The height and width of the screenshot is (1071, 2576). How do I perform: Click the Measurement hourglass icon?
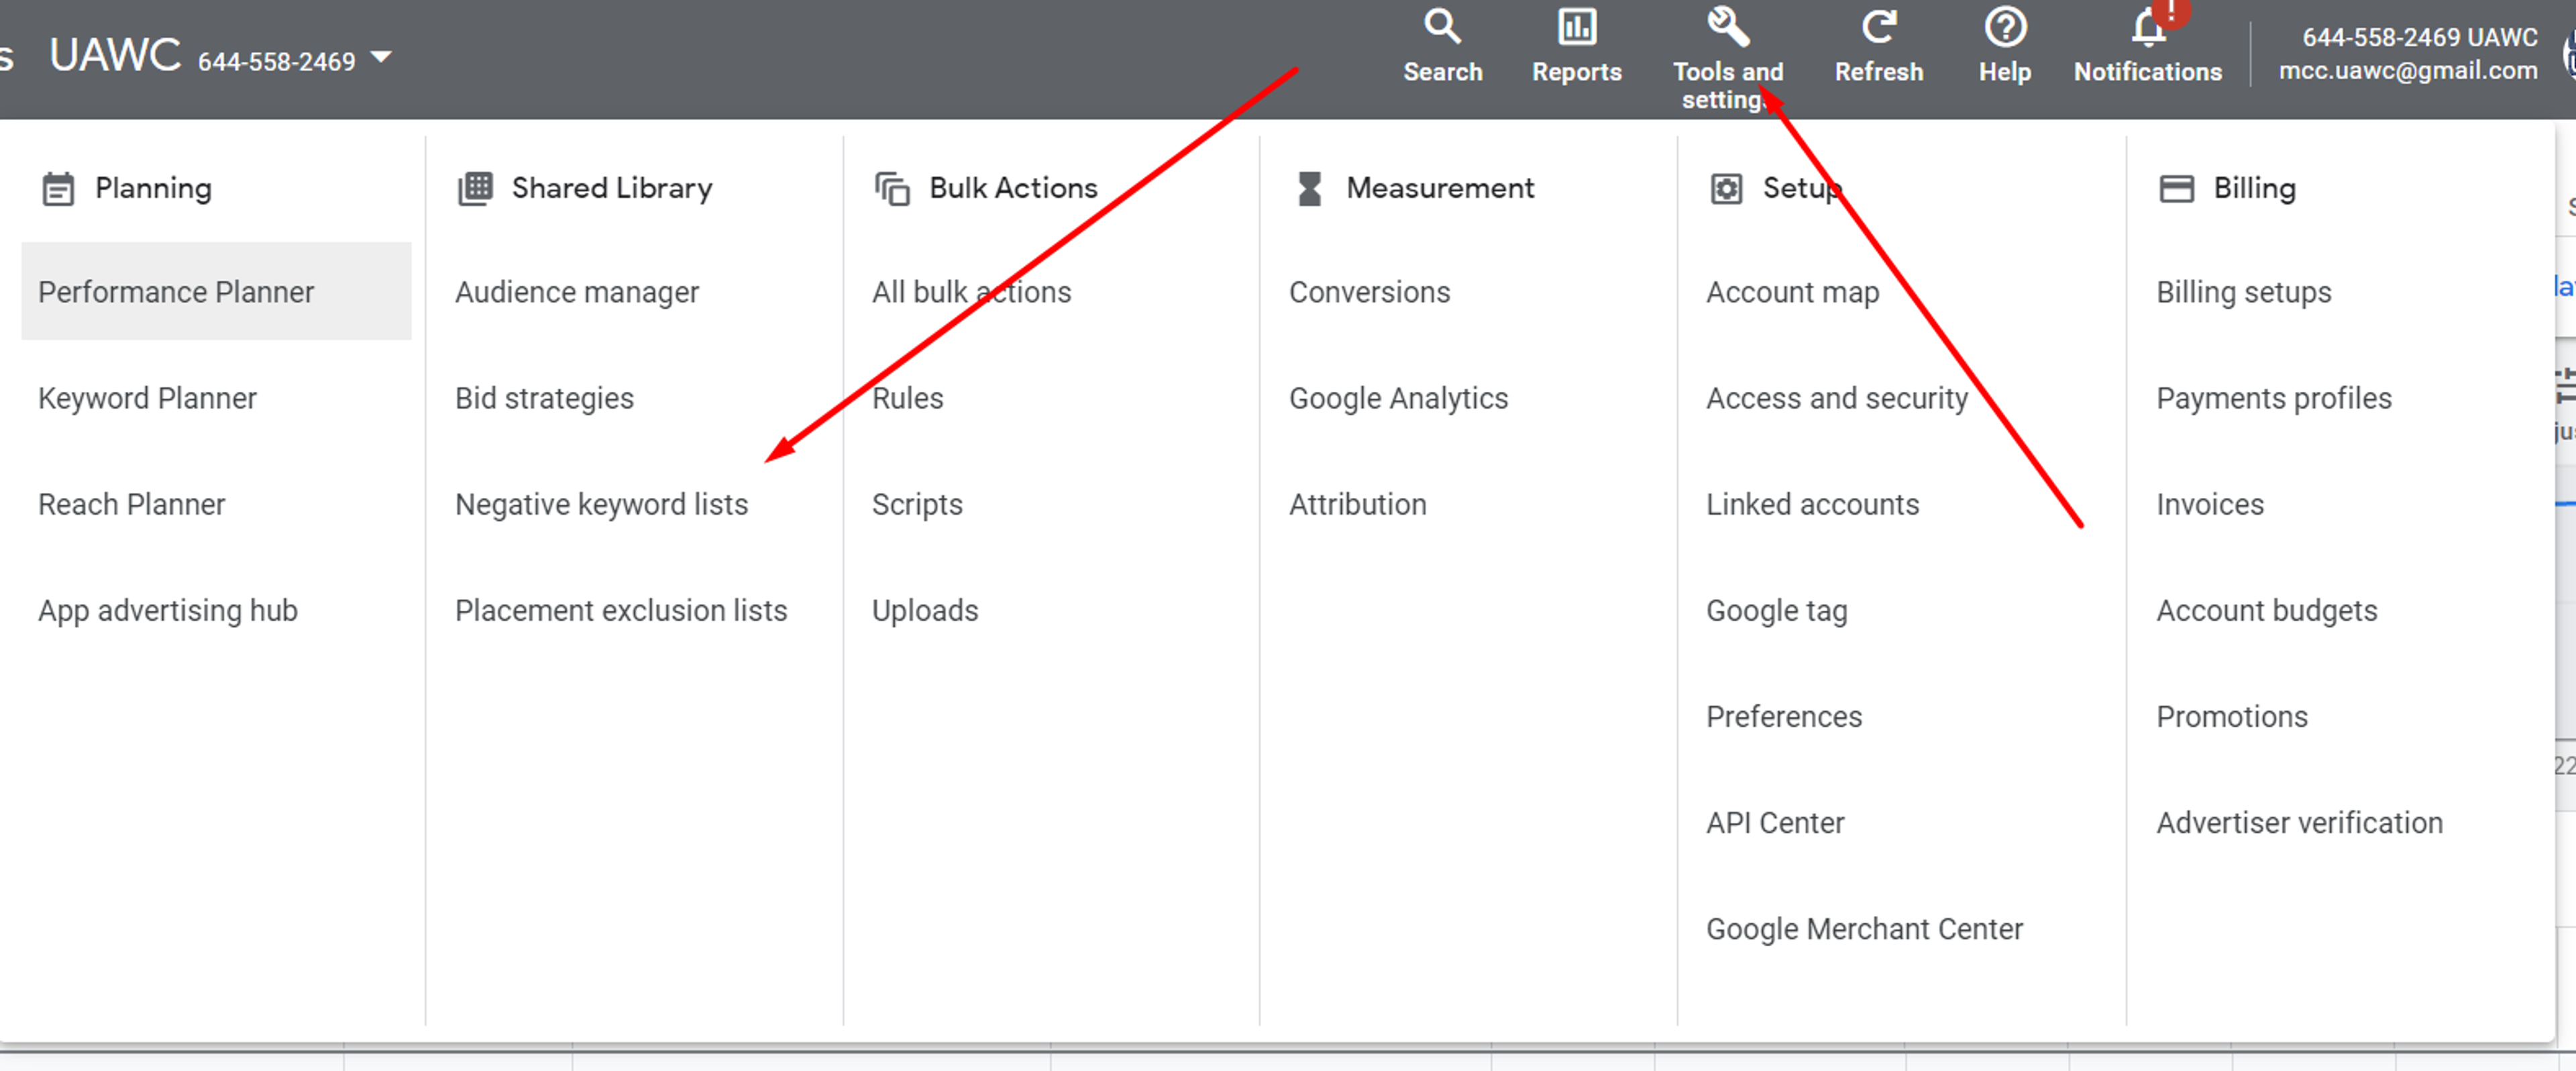[1309, 188]
